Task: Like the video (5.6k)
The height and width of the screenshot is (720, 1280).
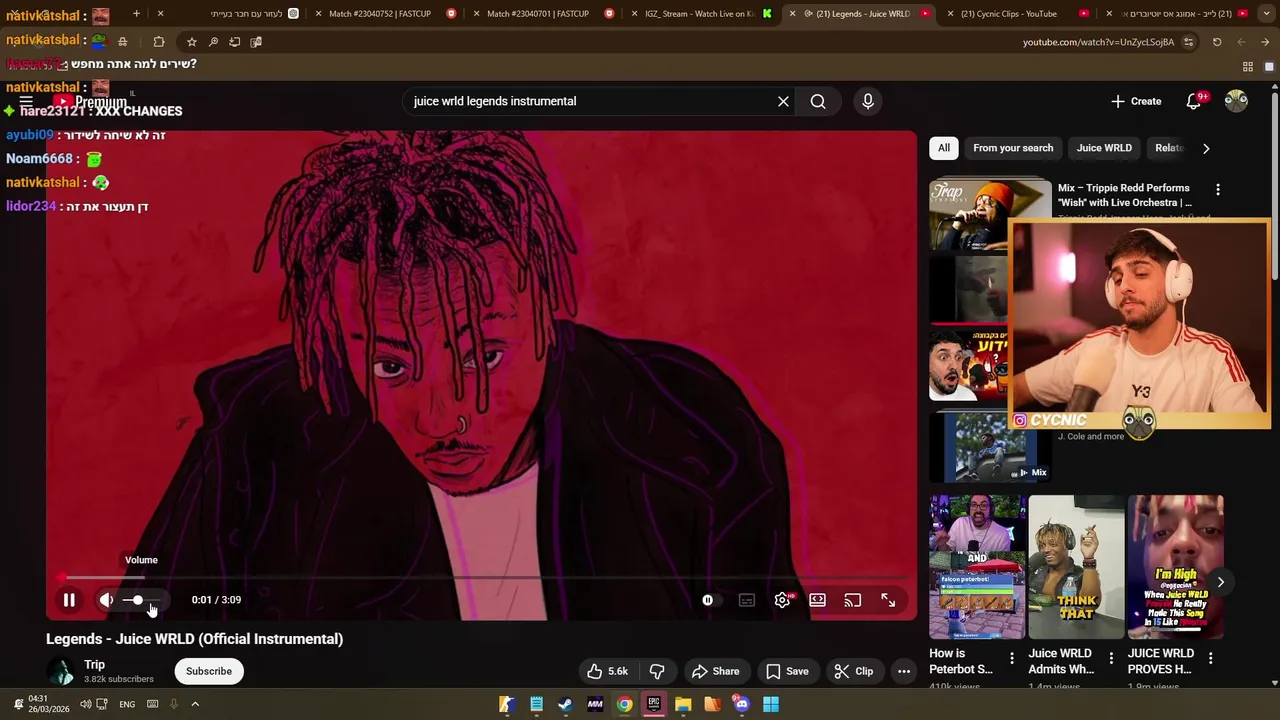Action: (607, 671)
